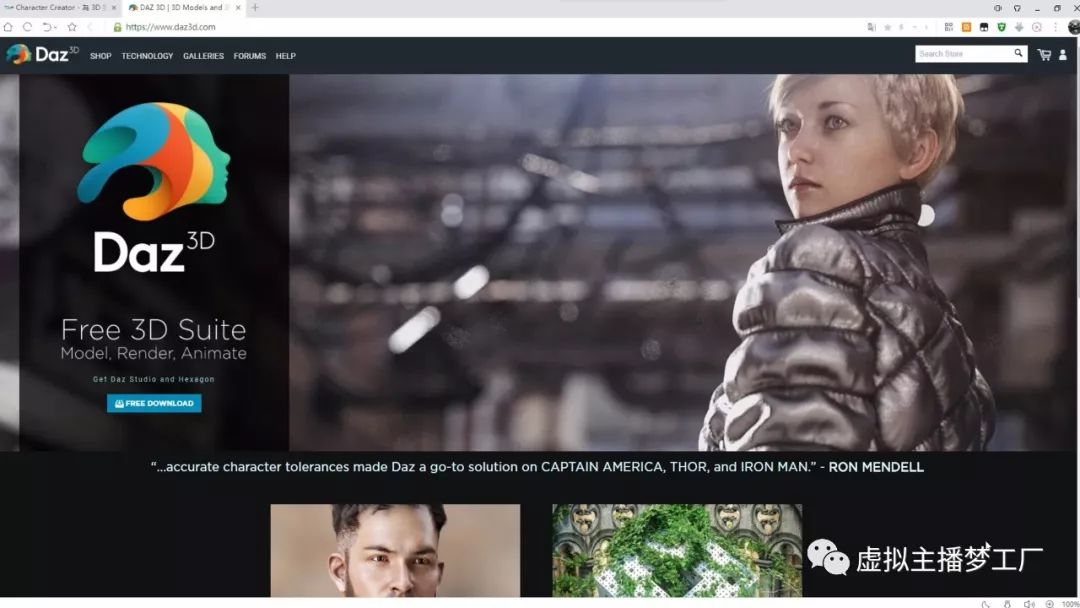Click the gray download arrow extension icon

pos(1019,27)
